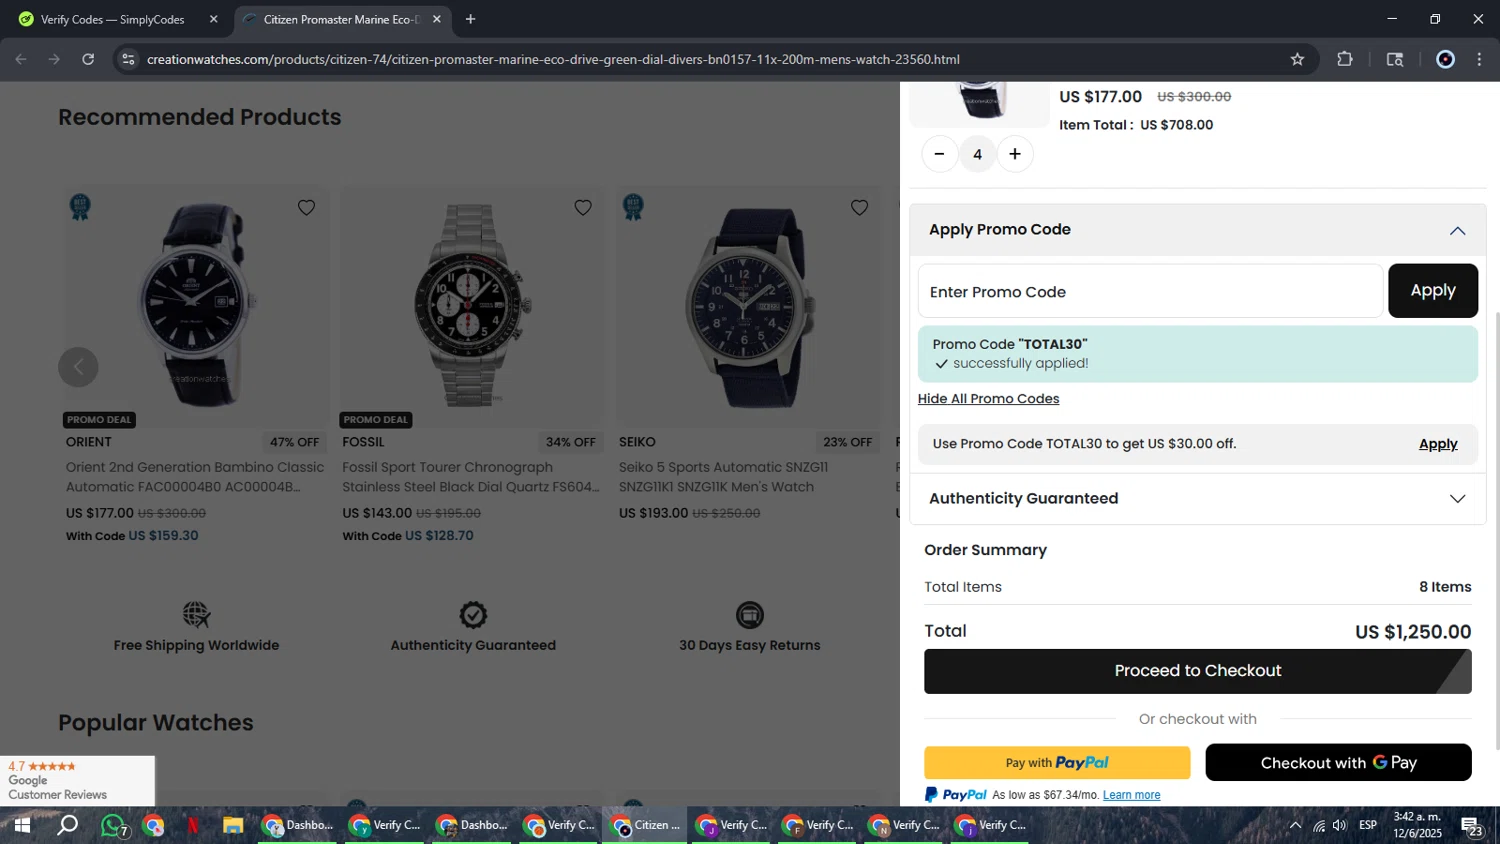Open a new browser tab
Image resolution: width=1500 pixels, height=844 pixels.
pos(470,19)
